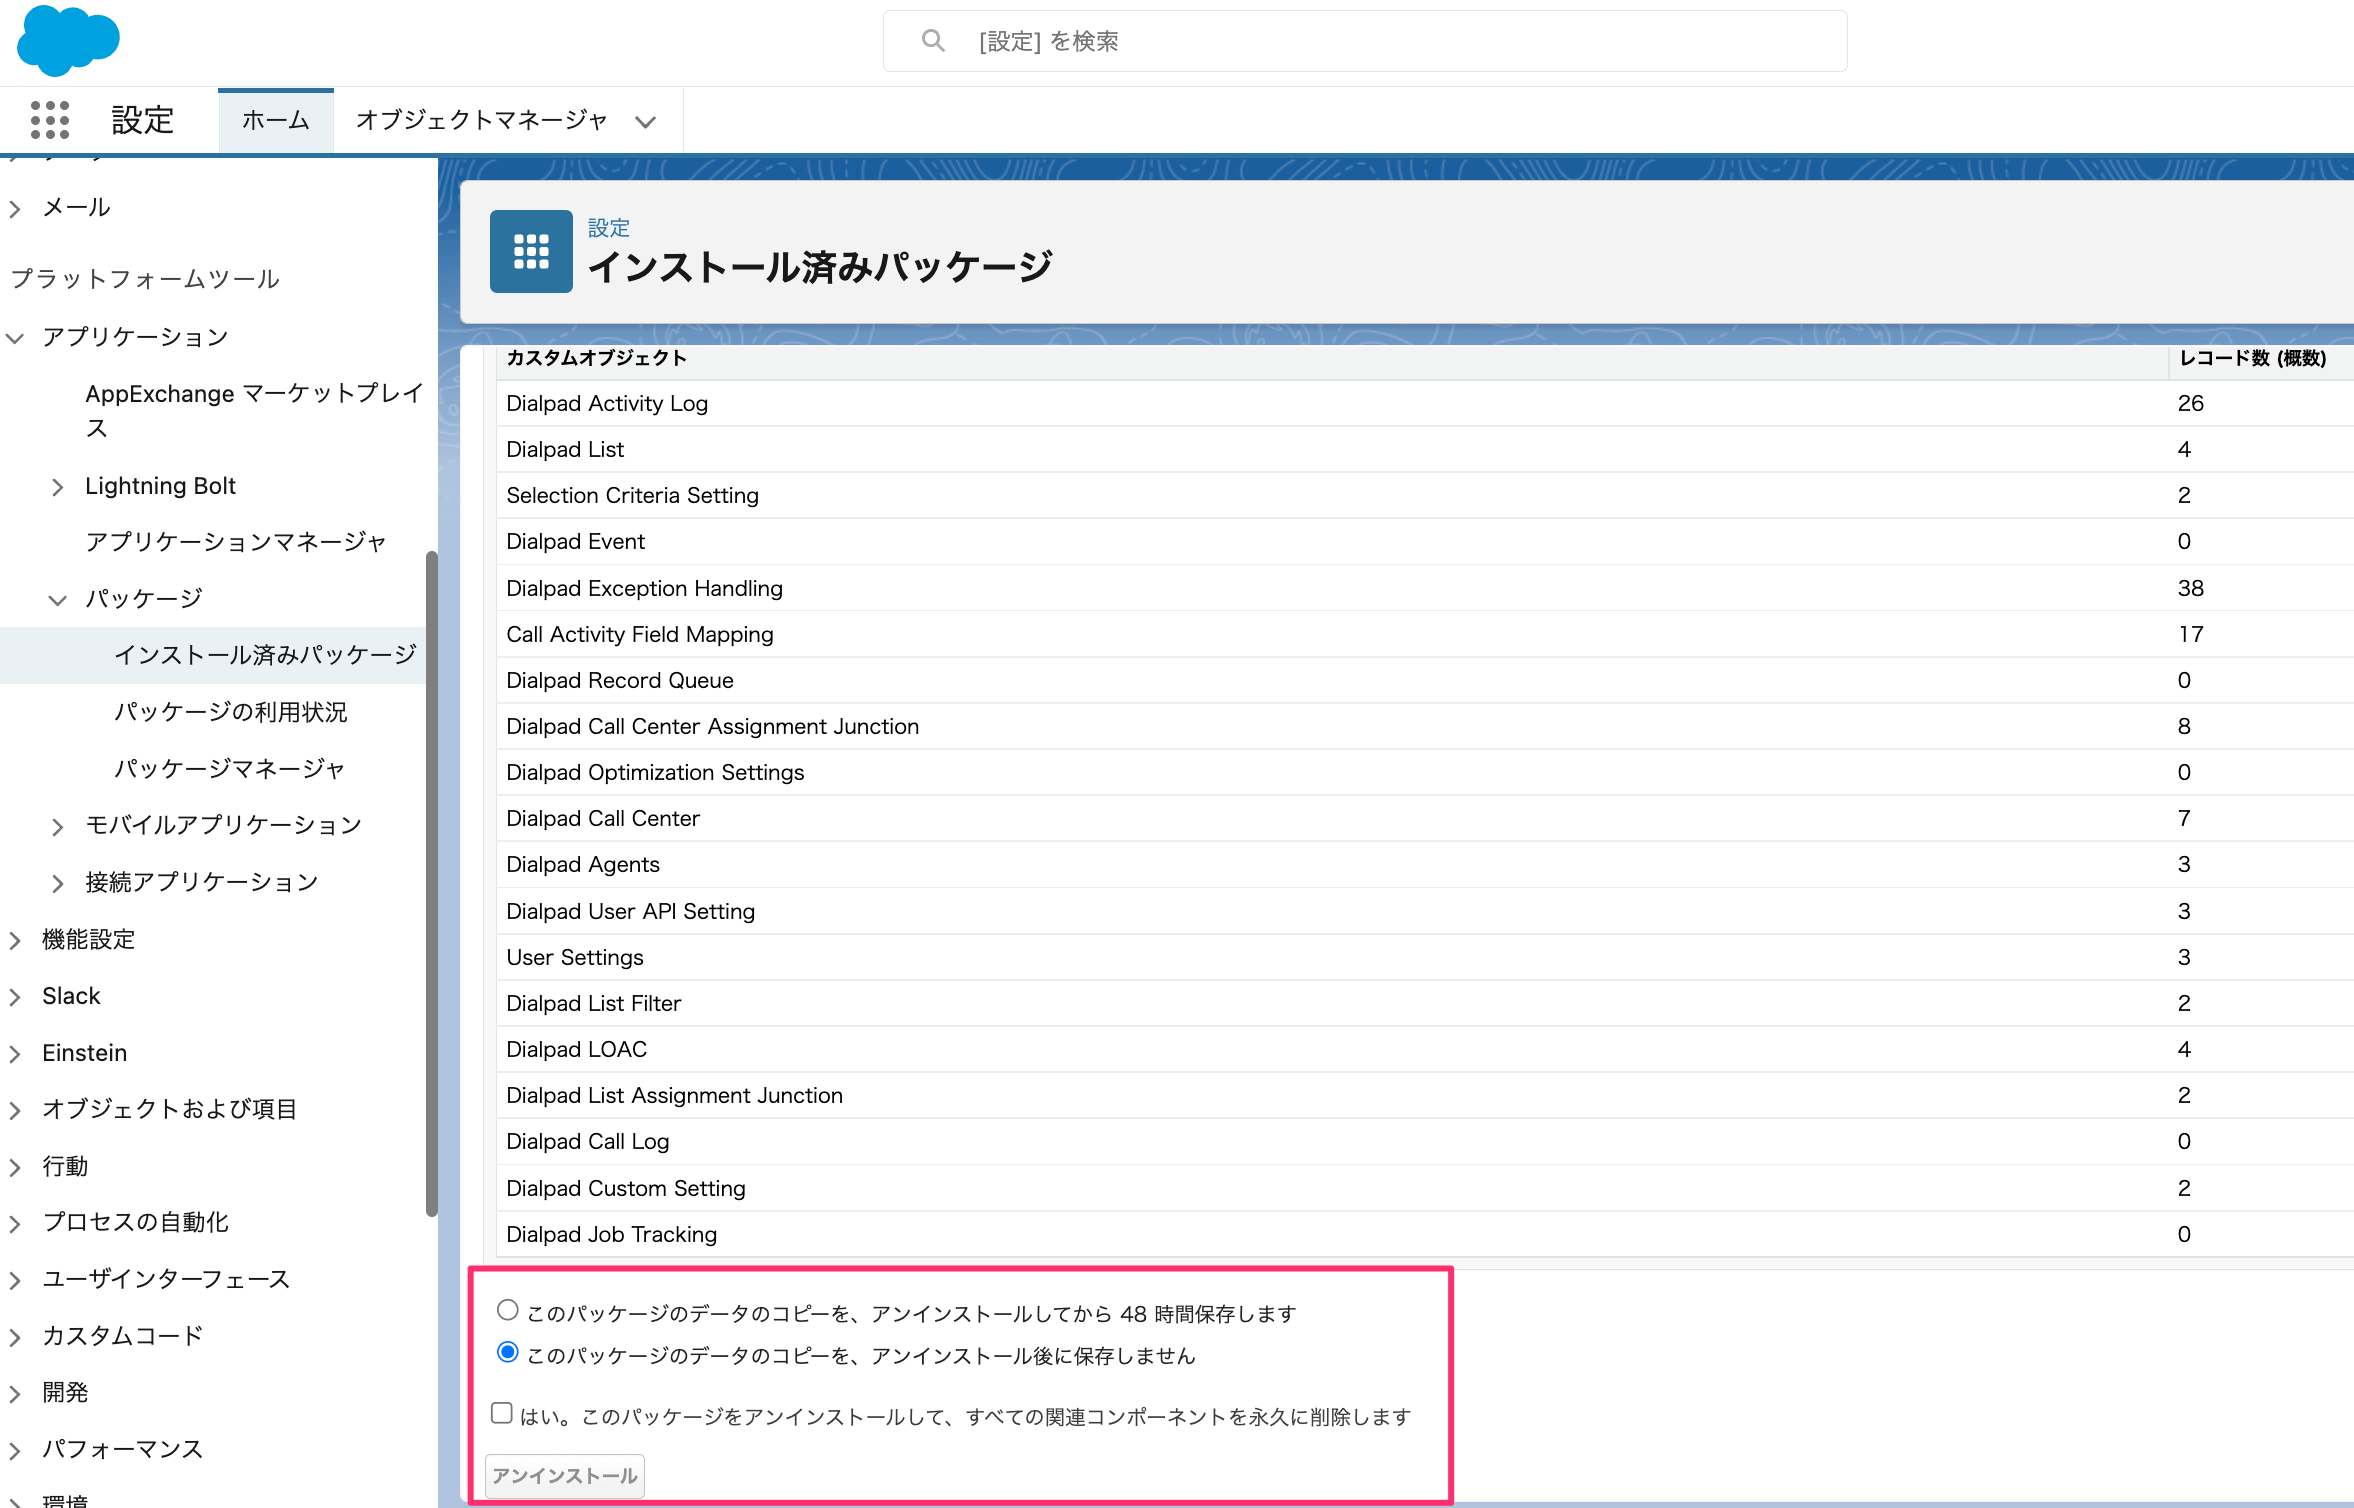2354x1508 pixels.
Task: Click the Dialpad Job Tracking row
Action: (1424, 1234)
